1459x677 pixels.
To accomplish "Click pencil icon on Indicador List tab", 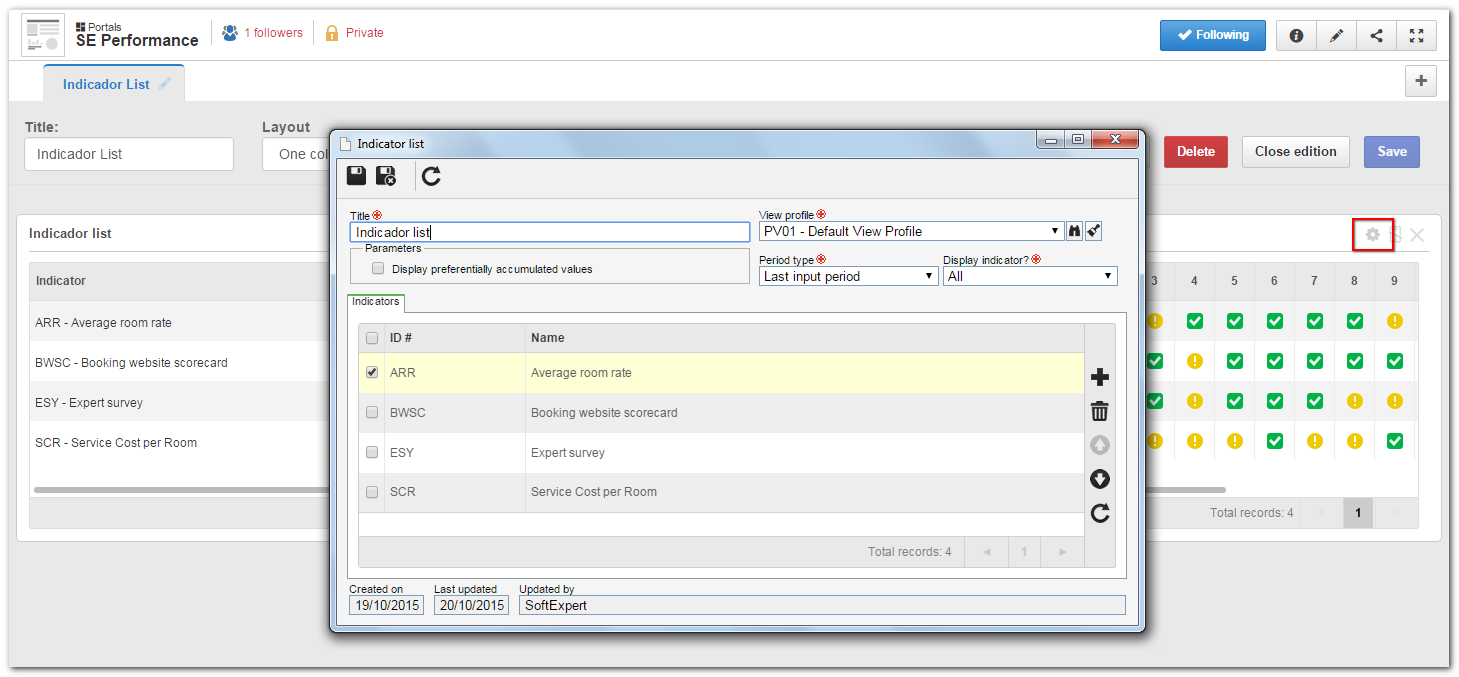I will (x=165, y=84).
